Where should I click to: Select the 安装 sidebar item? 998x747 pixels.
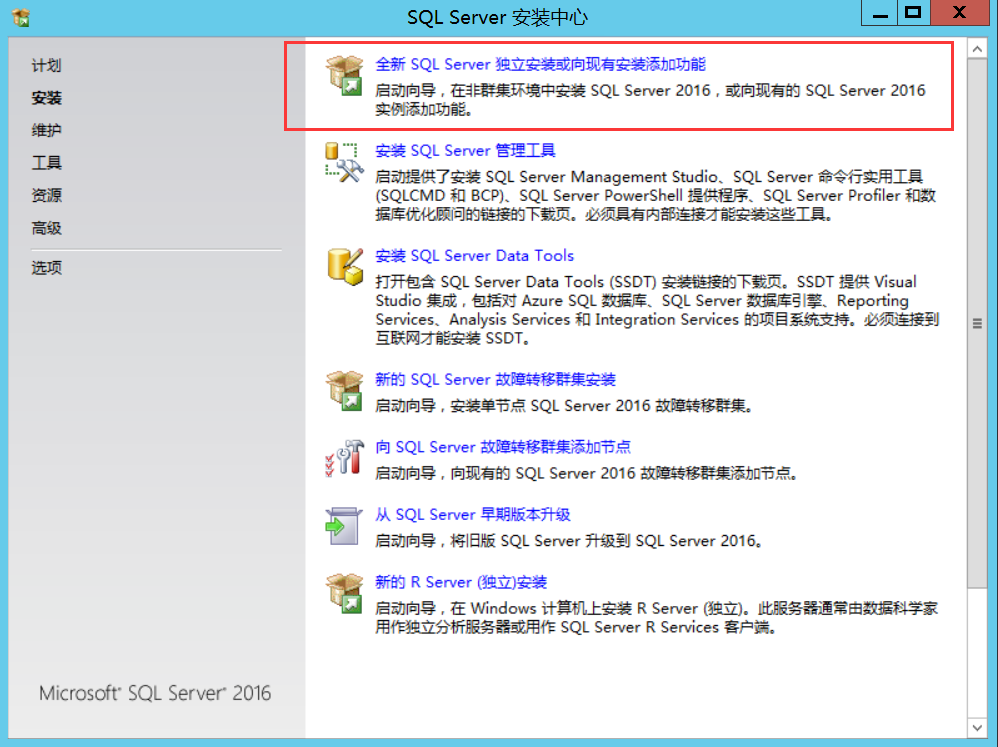point(46,97)
